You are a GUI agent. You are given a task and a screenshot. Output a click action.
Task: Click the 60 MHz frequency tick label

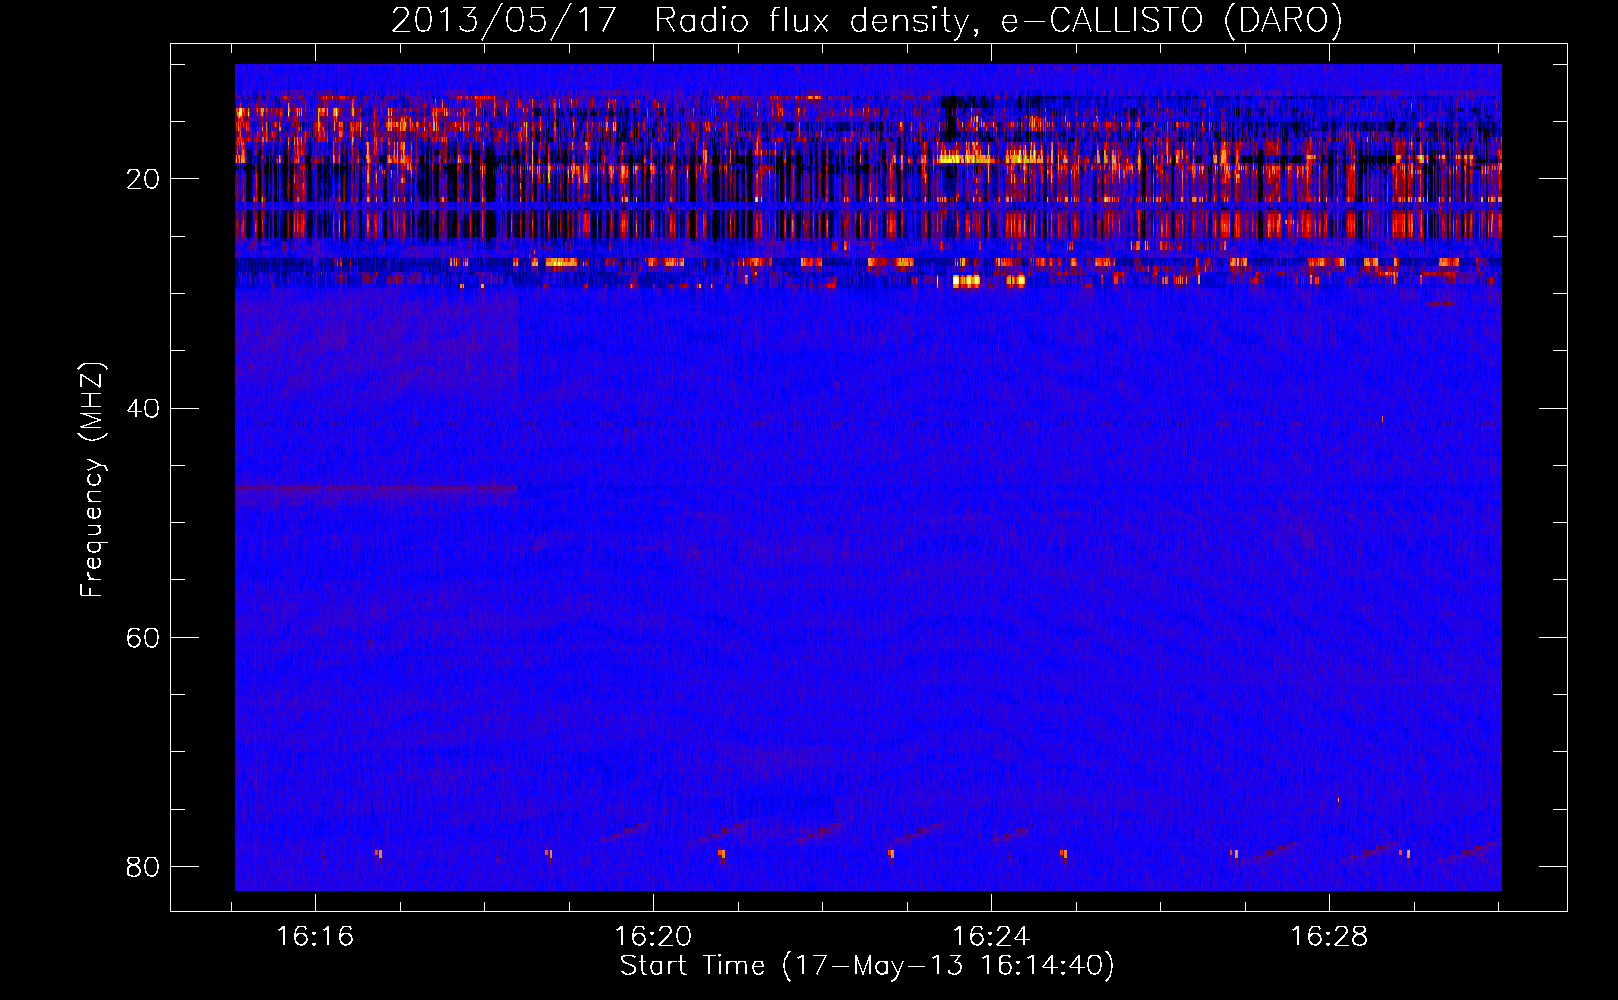pyautogui.click(x=143, y=637)
